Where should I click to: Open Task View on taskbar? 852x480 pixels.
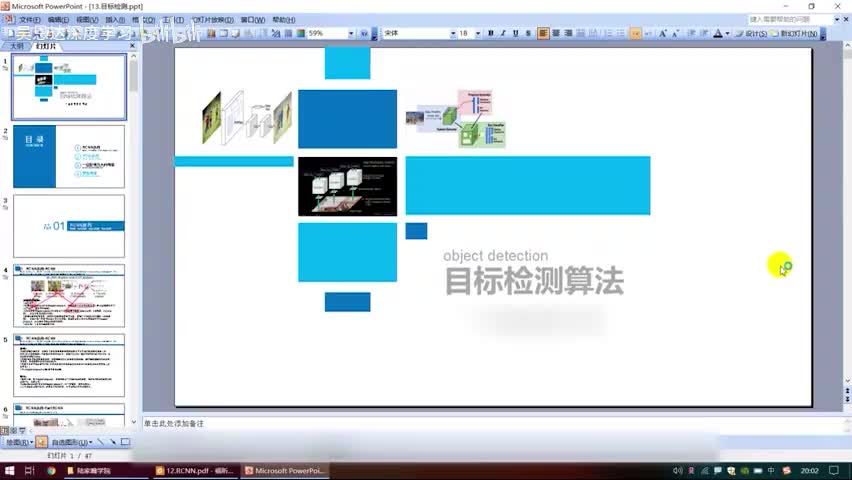pyautogui.click(x=29, y=471)
